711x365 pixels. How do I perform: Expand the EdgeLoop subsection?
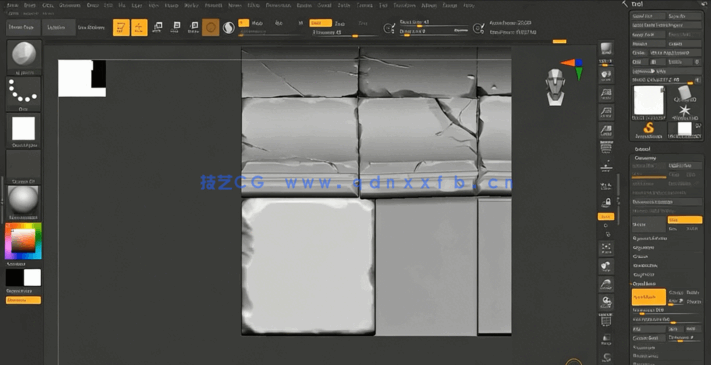pyautogui.click(x=643, y=248)
